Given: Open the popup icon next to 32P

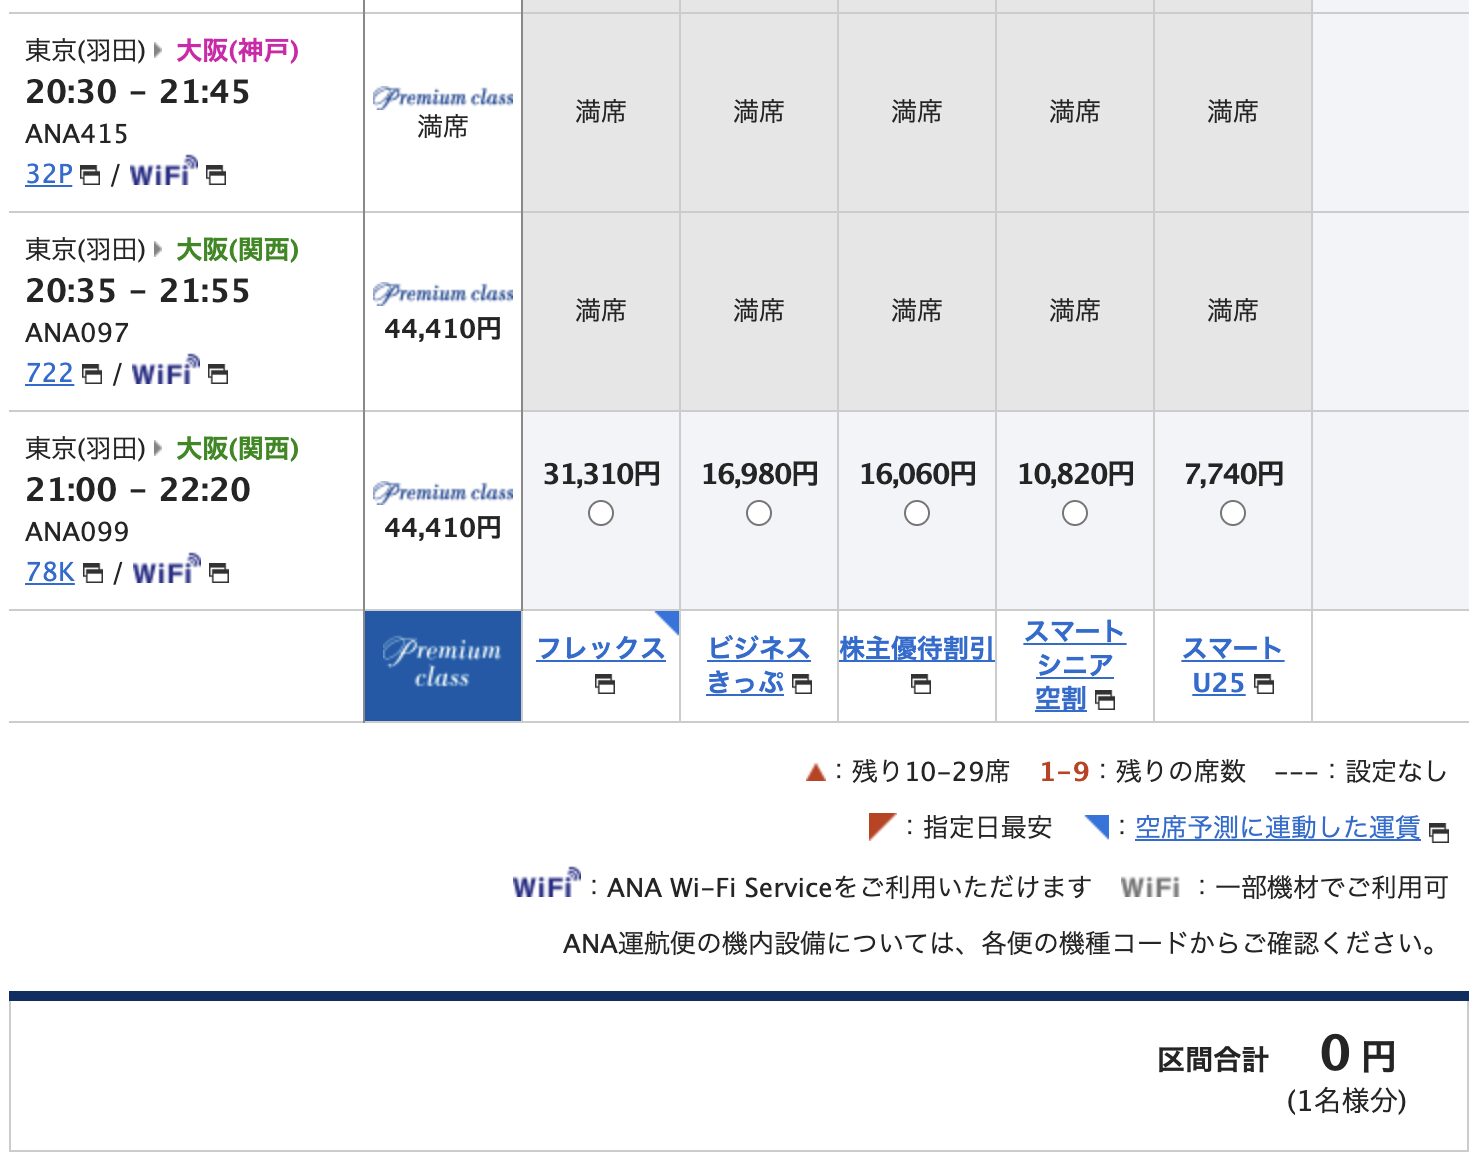Looking at the screenshot, I should (89, 175).
